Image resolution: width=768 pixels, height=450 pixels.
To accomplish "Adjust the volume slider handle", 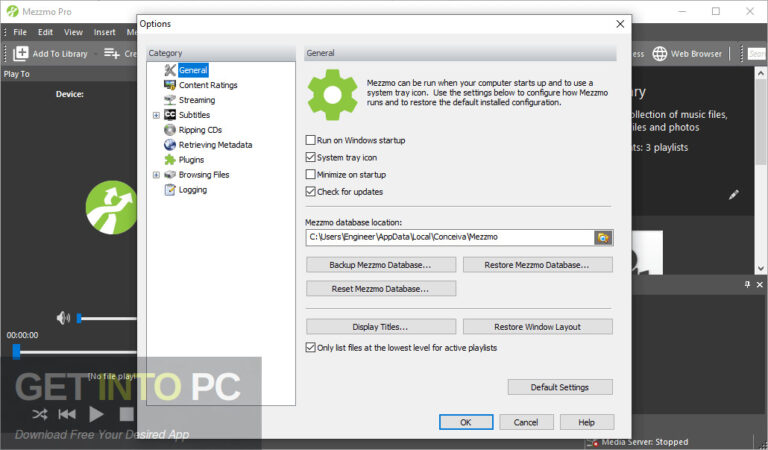I will [x=79, y=318].
